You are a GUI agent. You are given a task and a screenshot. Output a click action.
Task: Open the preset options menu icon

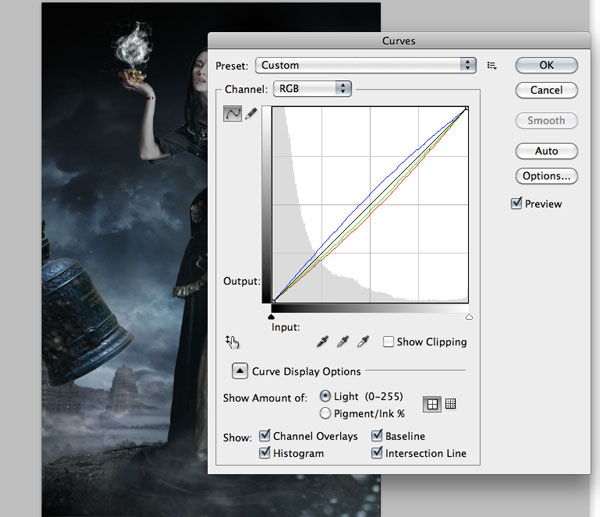point(492,65)
